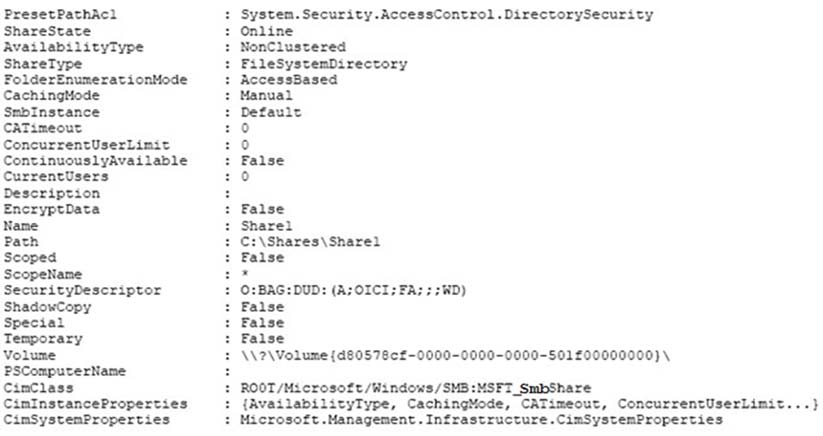Image resolution: width=823 pixels, height=436 pixels.
Task: Click the AccessBased folder enumeration value
Action: pos(289,80)
